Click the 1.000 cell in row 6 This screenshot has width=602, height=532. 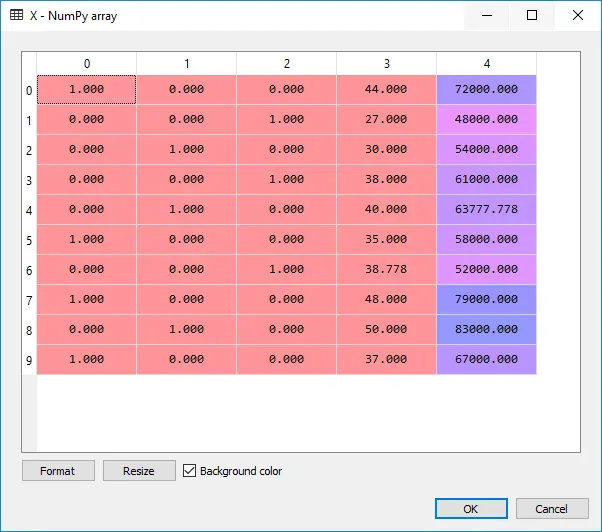(x=286, y=269)
